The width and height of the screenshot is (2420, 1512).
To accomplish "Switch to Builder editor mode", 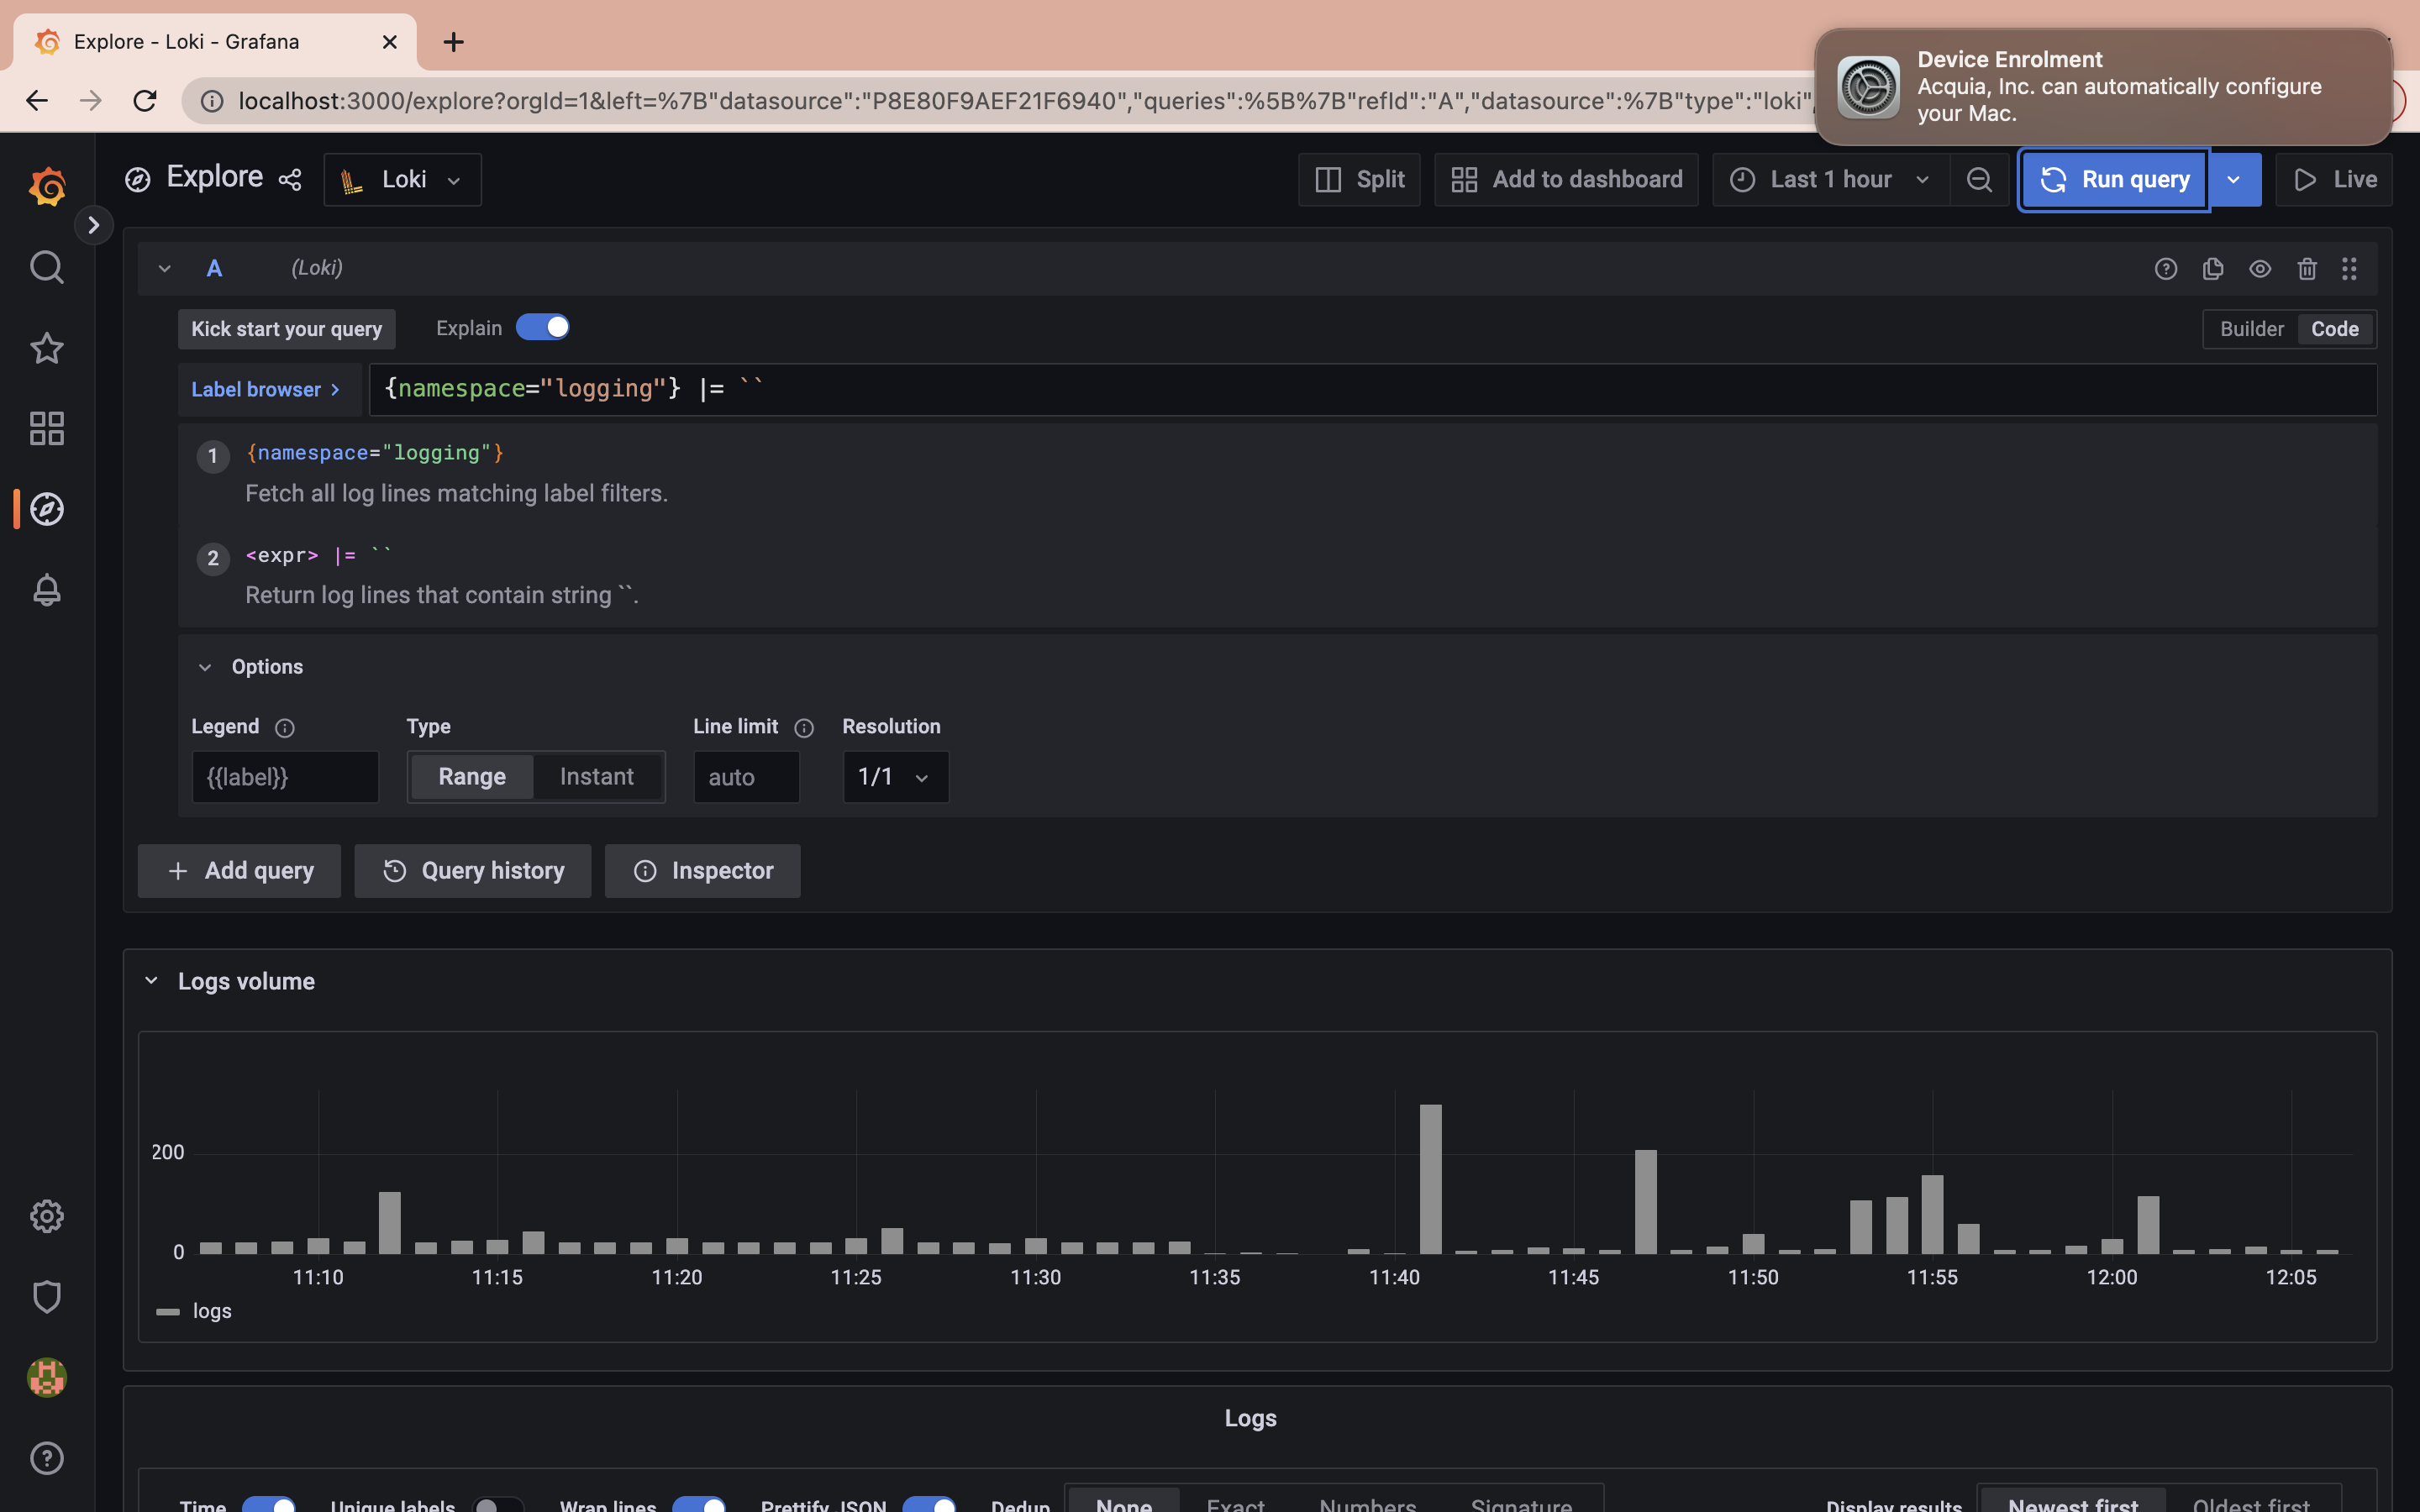I will (x=2251, y=329).
